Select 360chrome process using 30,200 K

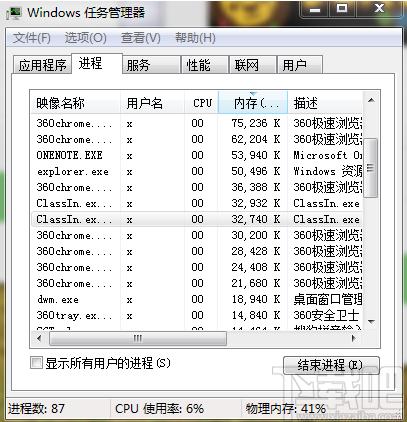(197, 235)
